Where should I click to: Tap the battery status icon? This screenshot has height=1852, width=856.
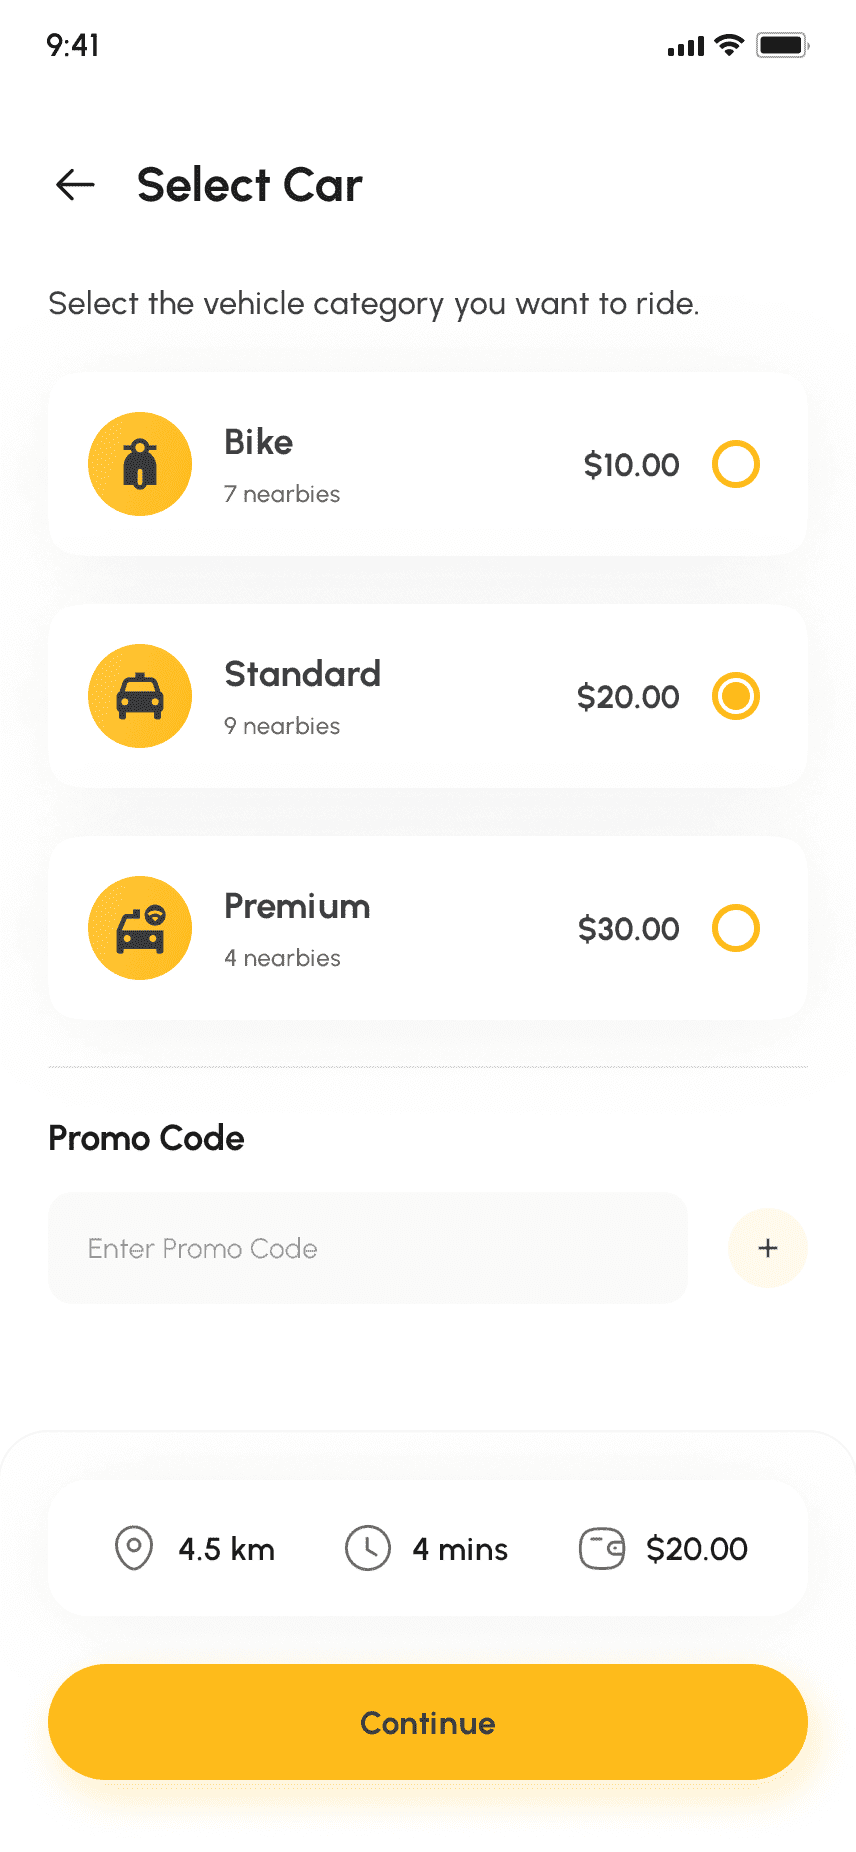click(x=782, y=45)
